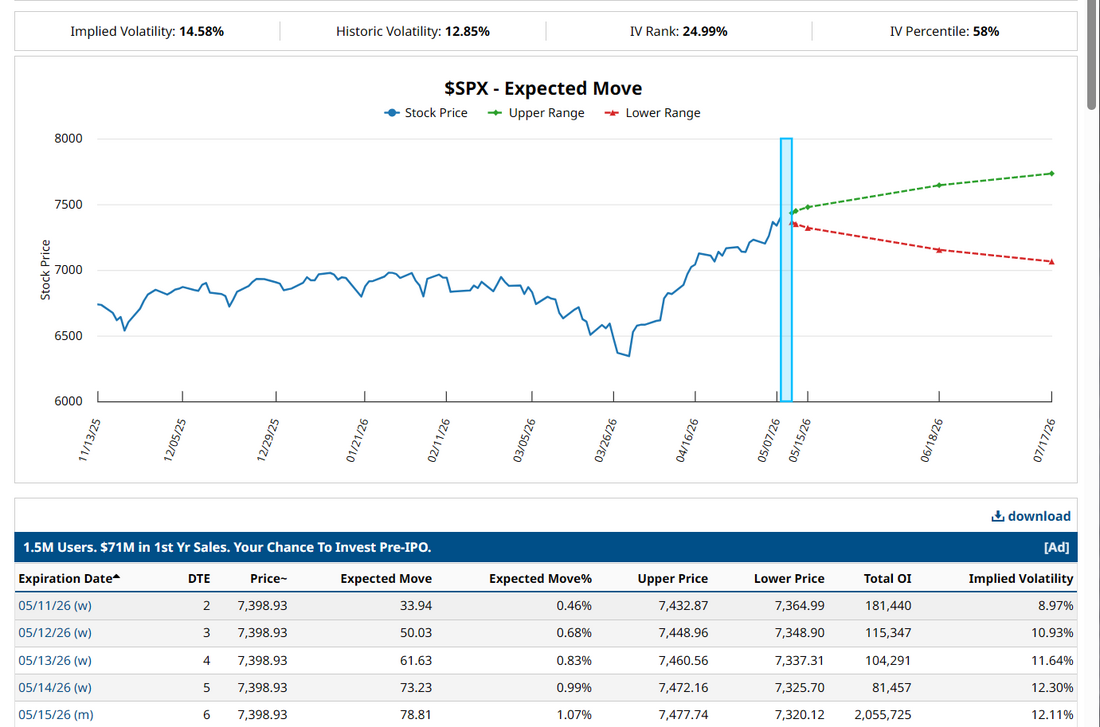The width and height of the screenshot is (1100, 727).
Task: Click the page vertical scrollbar thumb
Action: tap(1092, 55)
